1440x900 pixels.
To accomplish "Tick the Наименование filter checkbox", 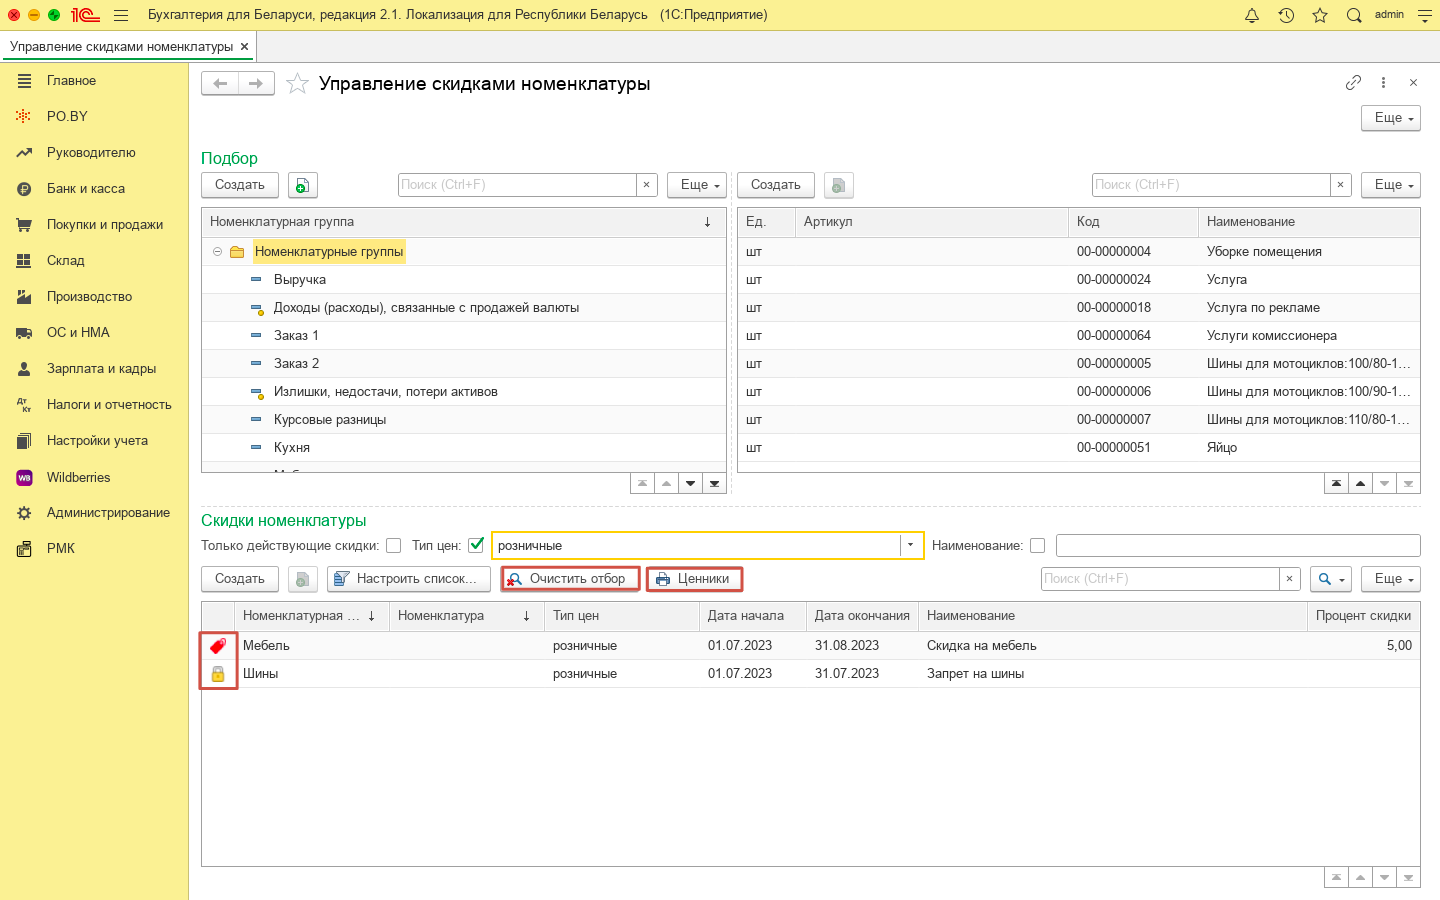I will coord(1037,546).
